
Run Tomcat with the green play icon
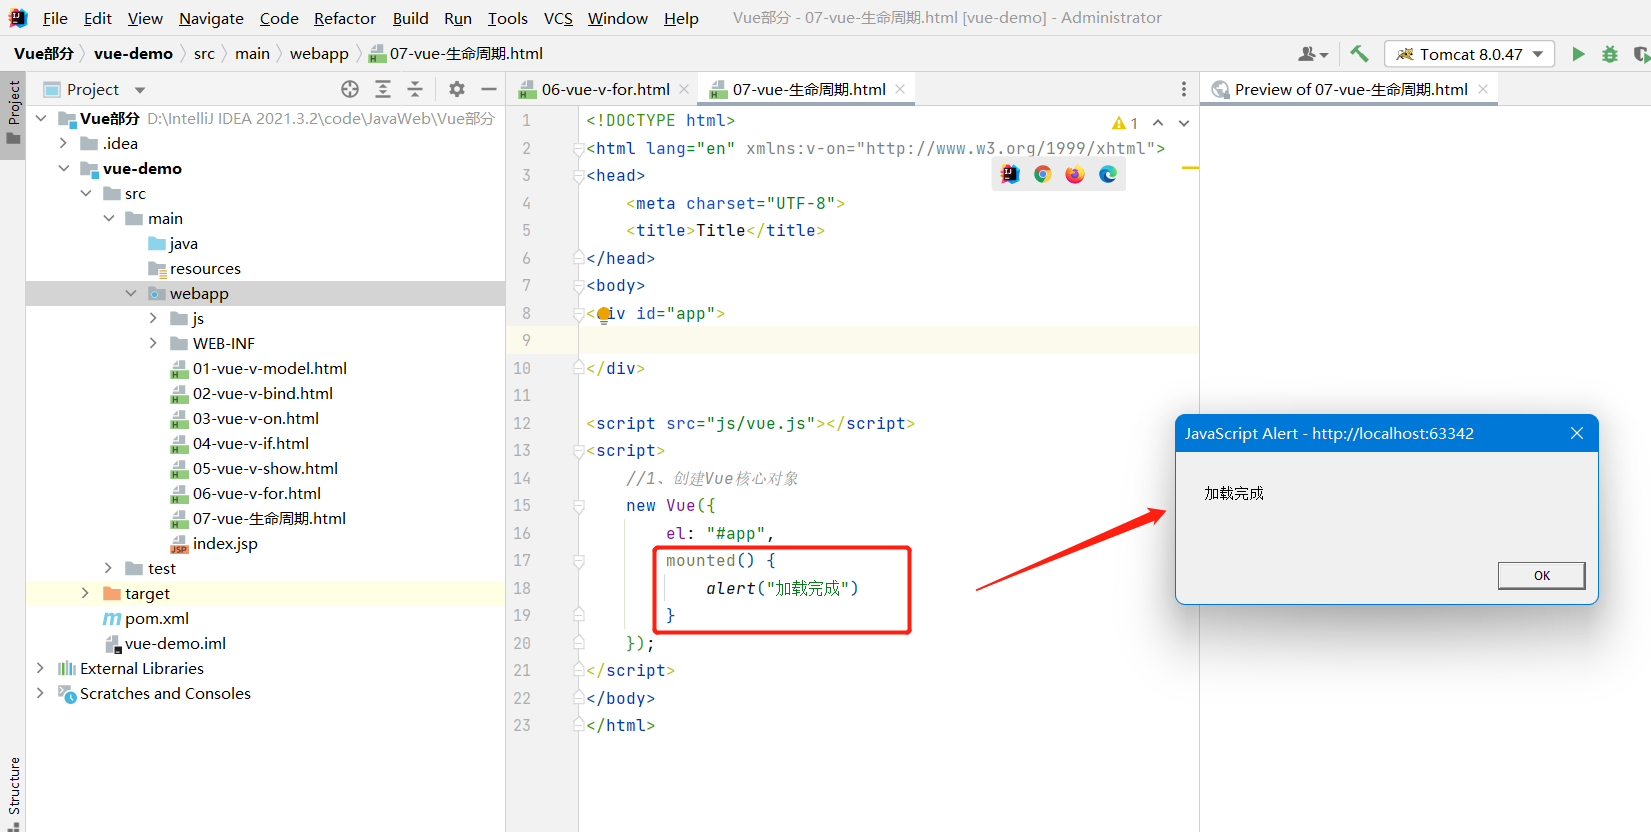coord(1578,54)
